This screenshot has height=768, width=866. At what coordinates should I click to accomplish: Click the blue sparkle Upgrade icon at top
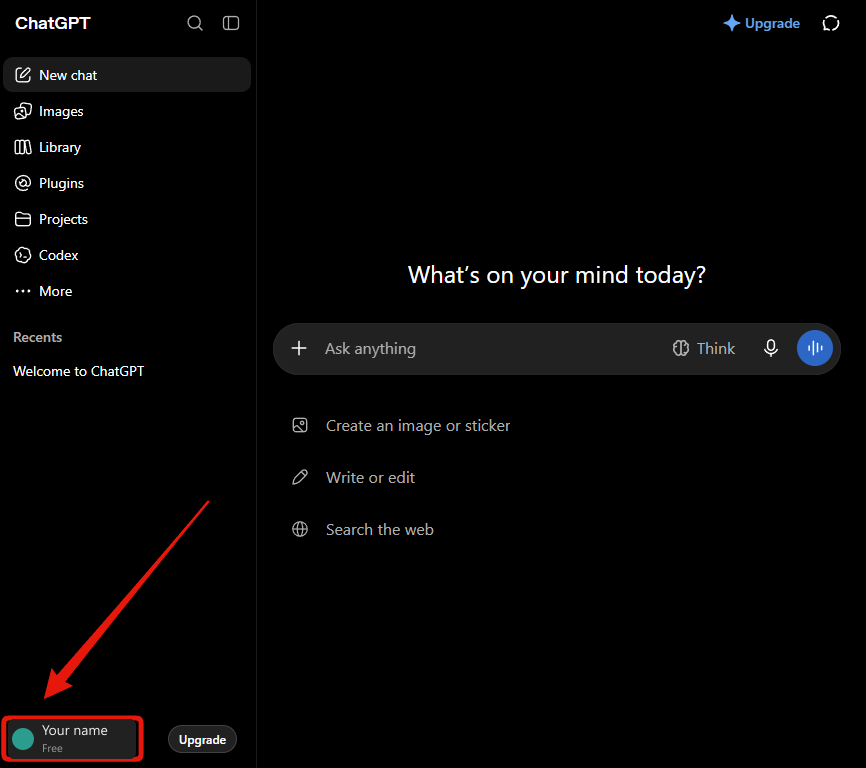click(732, 23)
